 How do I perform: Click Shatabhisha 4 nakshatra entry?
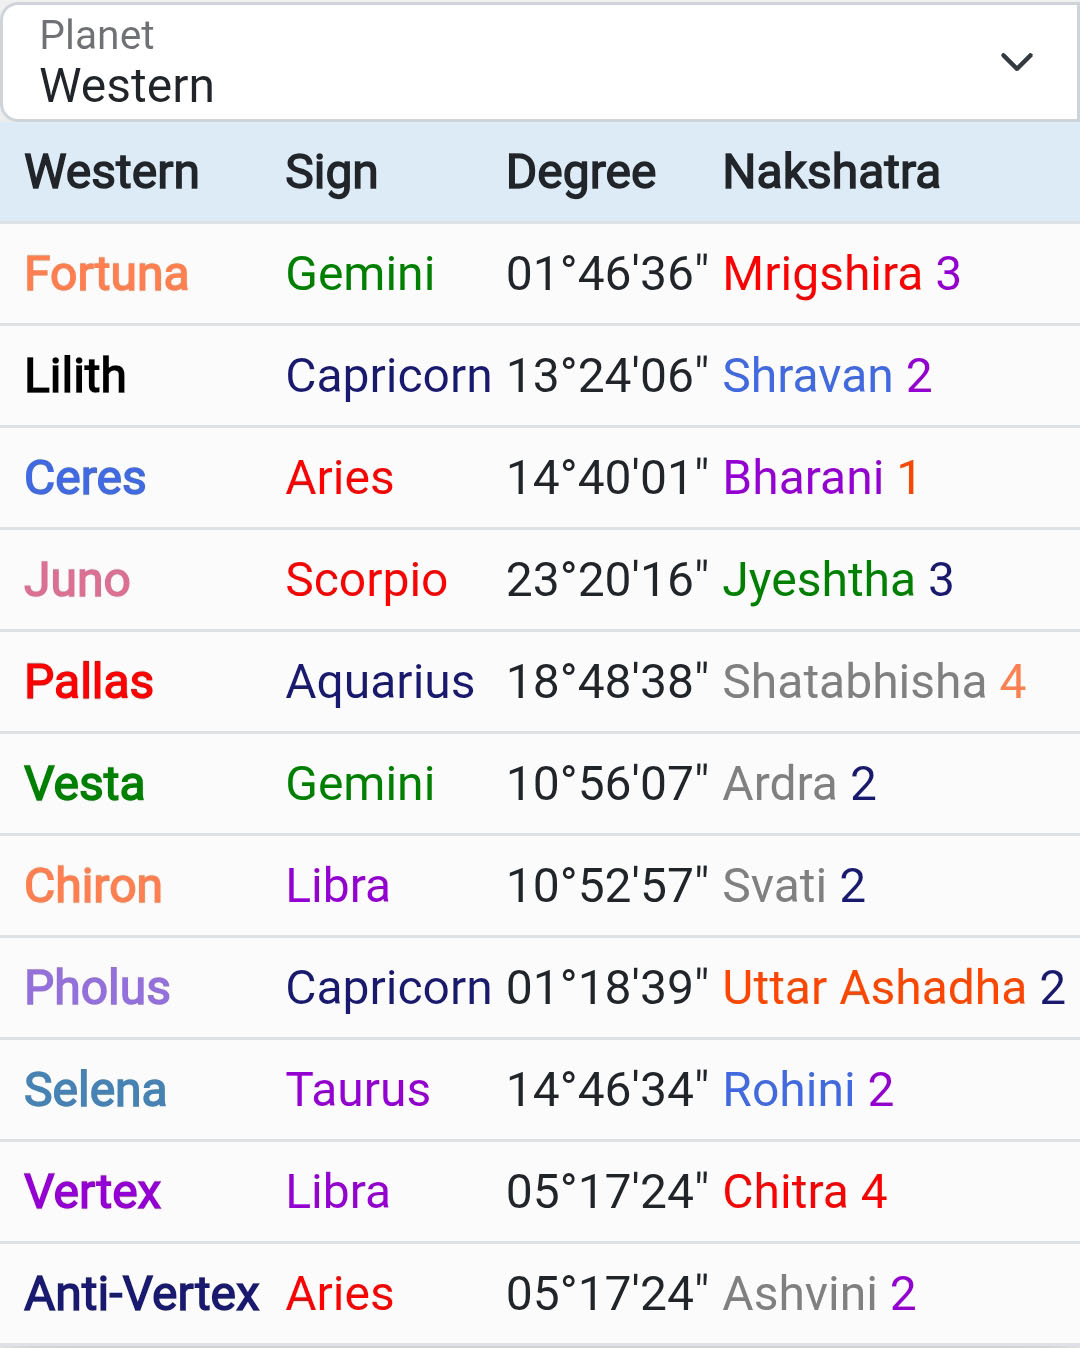click(874, 682)
